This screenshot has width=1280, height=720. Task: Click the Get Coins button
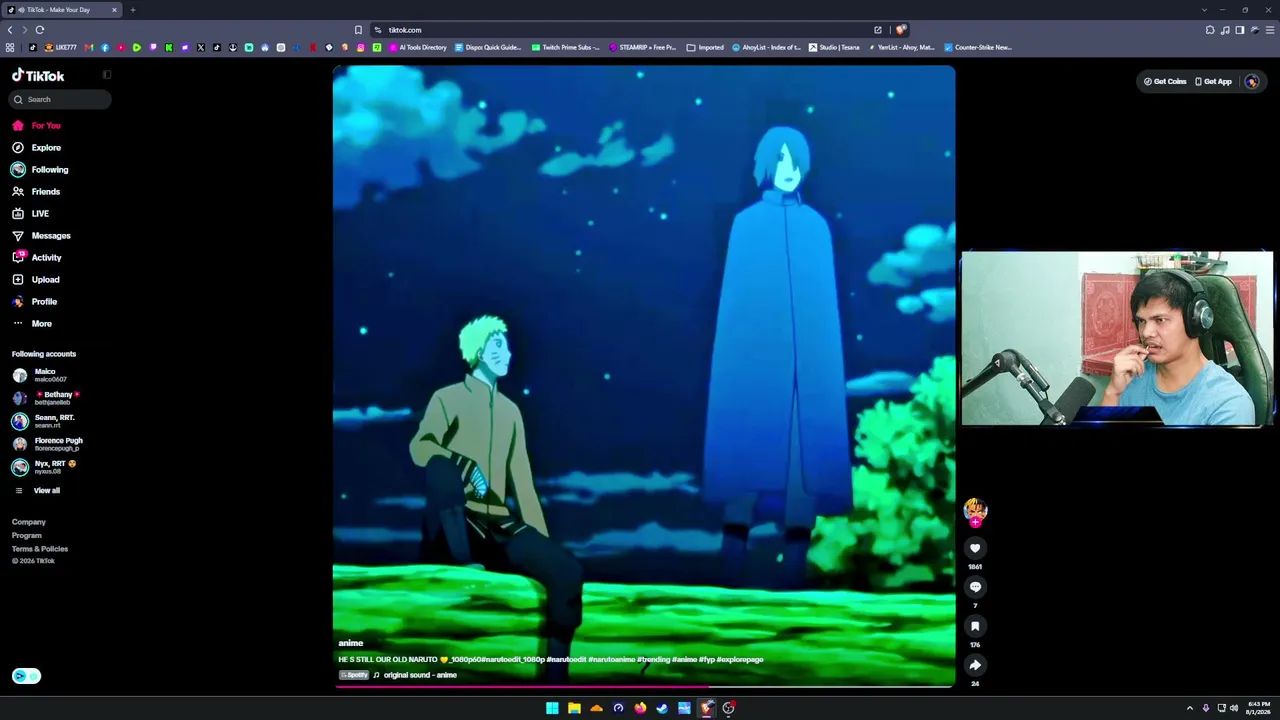coord(1165,82)
